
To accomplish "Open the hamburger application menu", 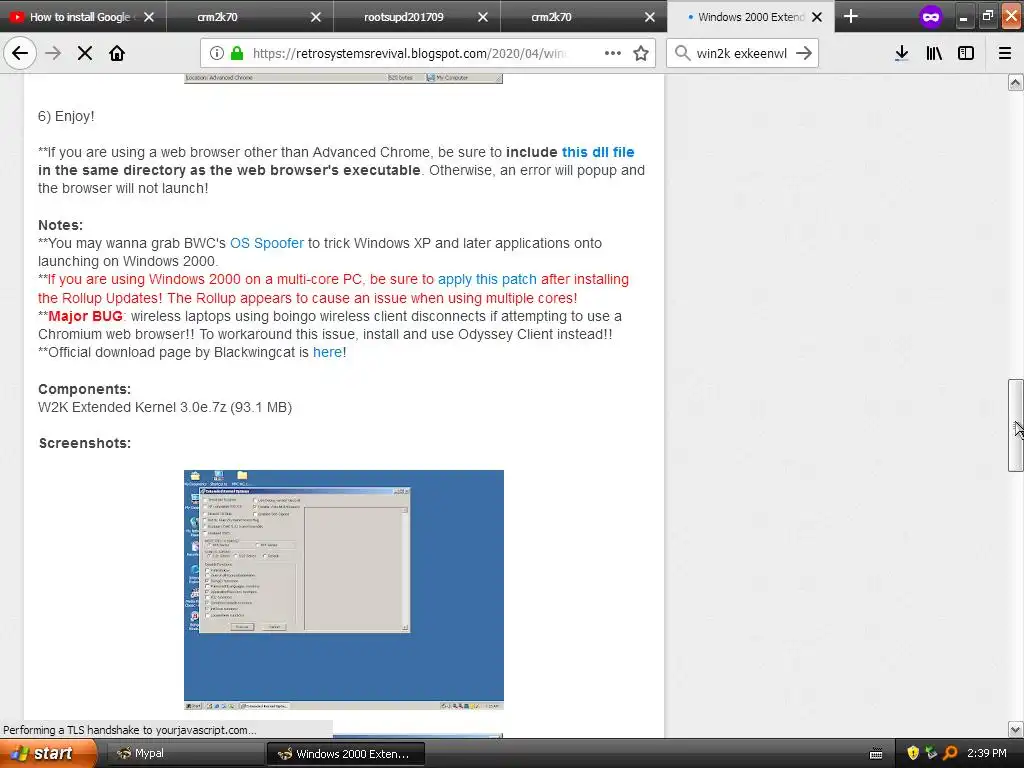I will [1005, 53].
